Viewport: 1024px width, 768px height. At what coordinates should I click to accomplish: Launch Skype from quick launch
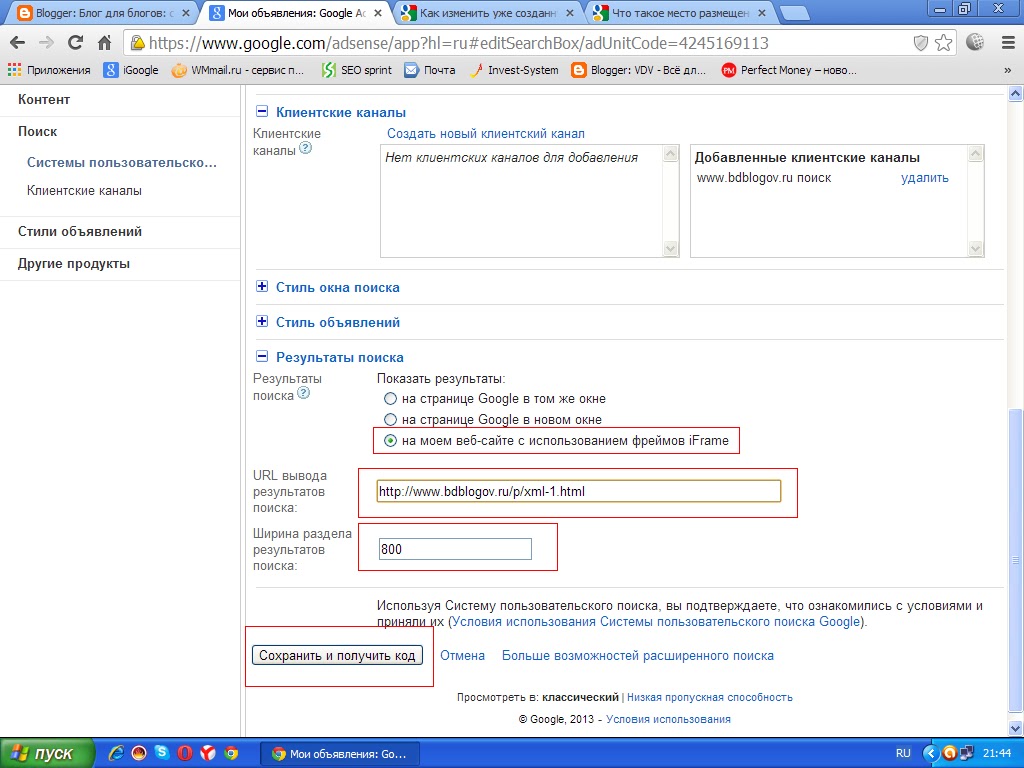(161, 753)
